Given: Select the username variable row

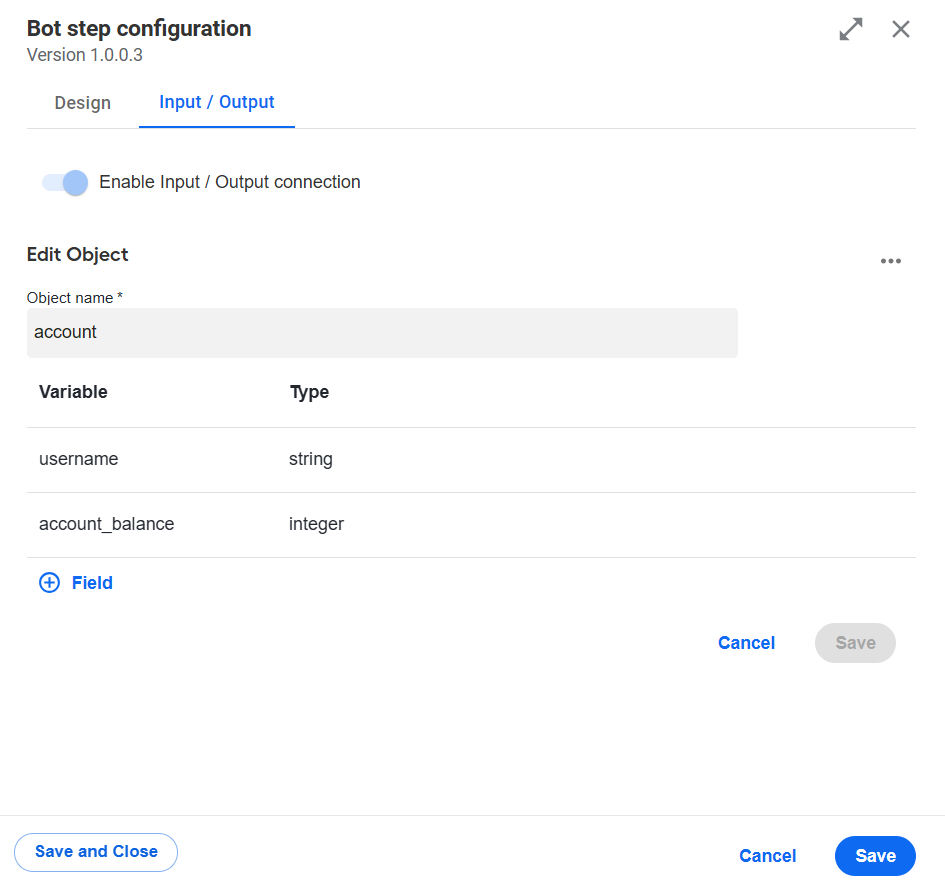Looking at the screenshot, I should [471, 460].
